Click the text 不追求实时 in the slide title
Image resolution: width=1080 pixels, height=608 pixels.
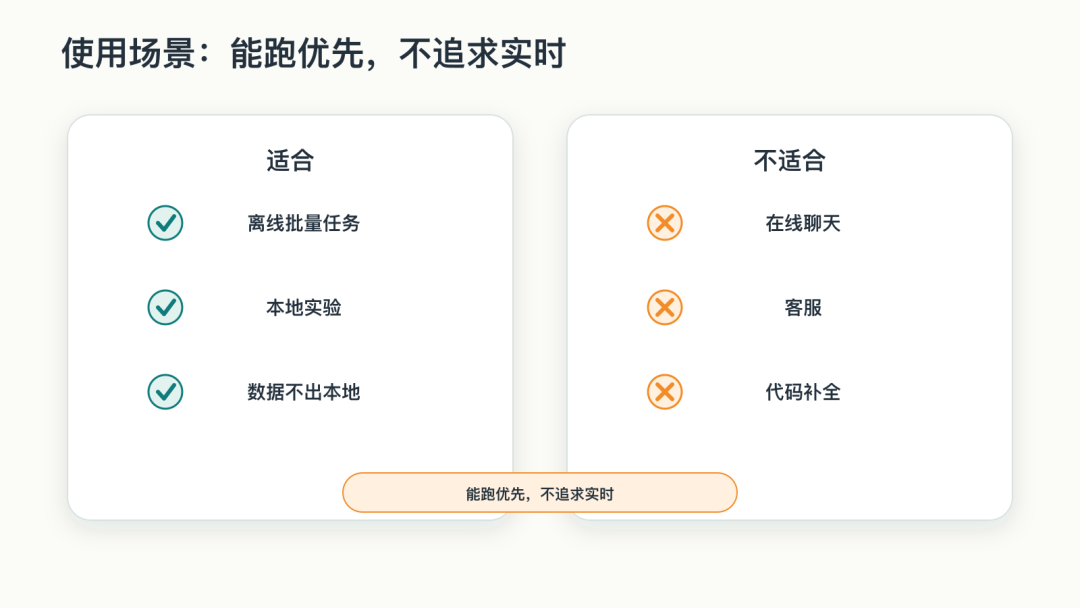pyautogui.click(x=483, y=53)
